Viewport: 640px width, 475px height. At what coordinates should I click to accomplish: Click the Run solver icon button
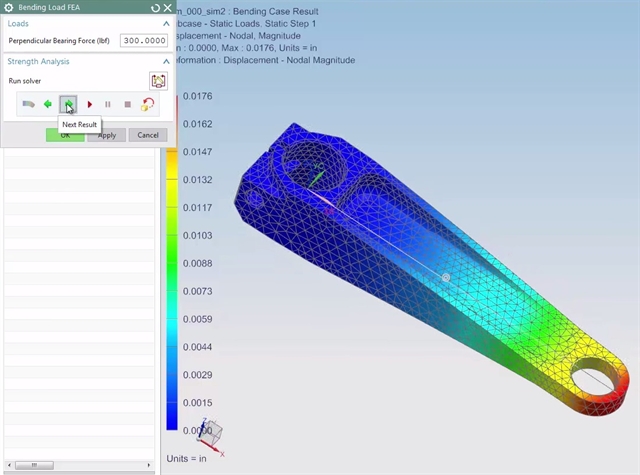[x=158, y=81]
